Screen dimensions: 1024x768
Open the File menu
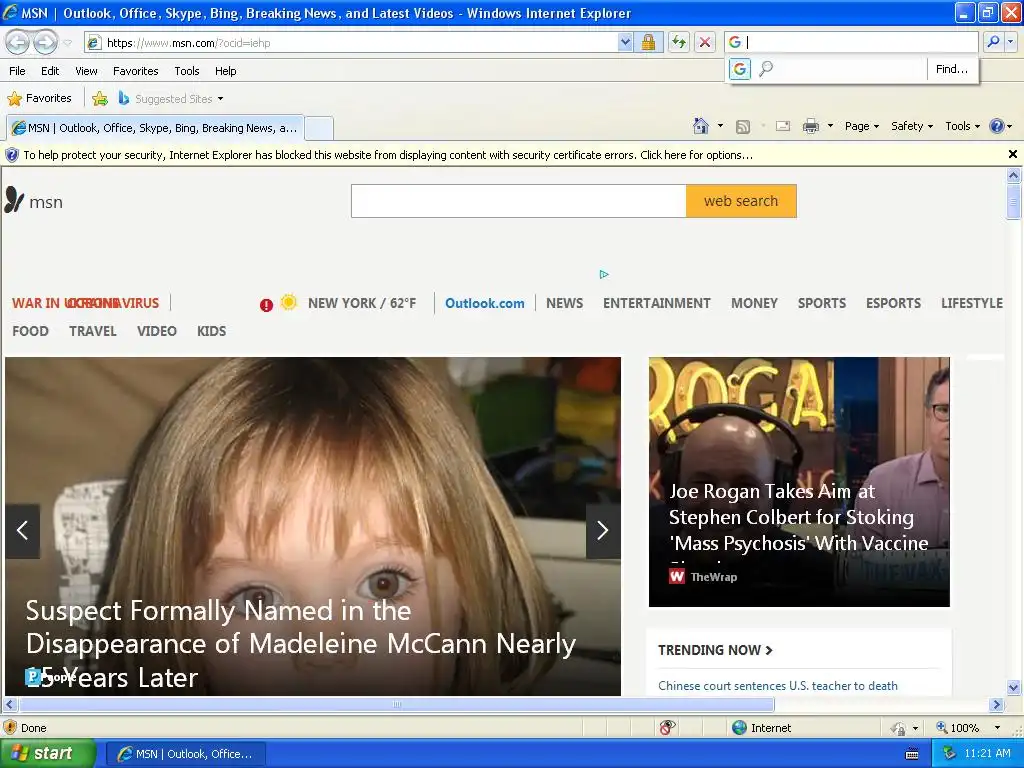(18, 71)
